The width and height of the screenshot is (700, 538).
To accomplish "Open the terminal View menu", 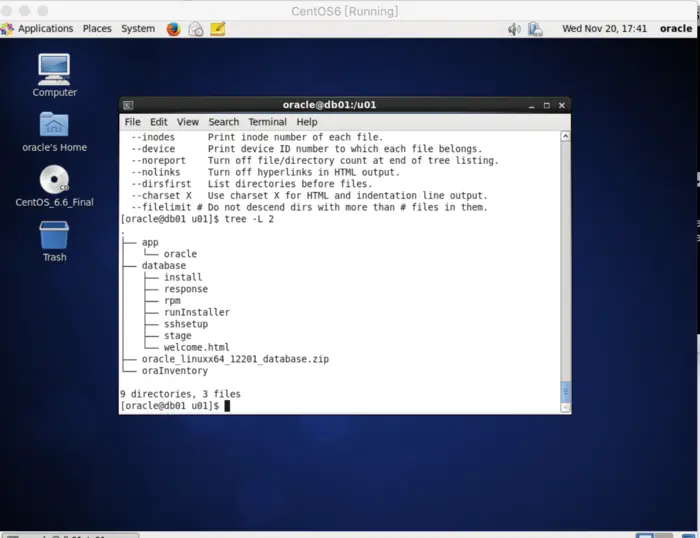I will point(188,122).
